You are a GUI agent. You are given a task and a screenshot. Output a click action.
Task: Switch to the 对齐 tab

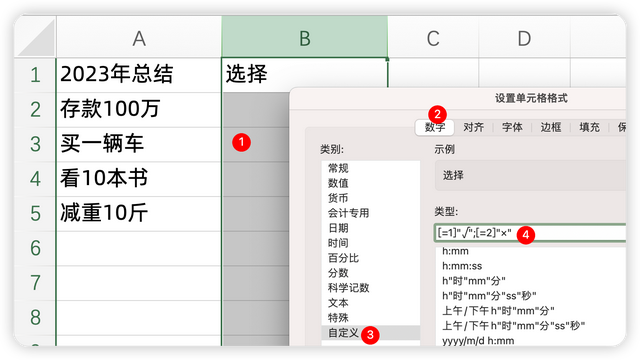(x=473, y=127)
